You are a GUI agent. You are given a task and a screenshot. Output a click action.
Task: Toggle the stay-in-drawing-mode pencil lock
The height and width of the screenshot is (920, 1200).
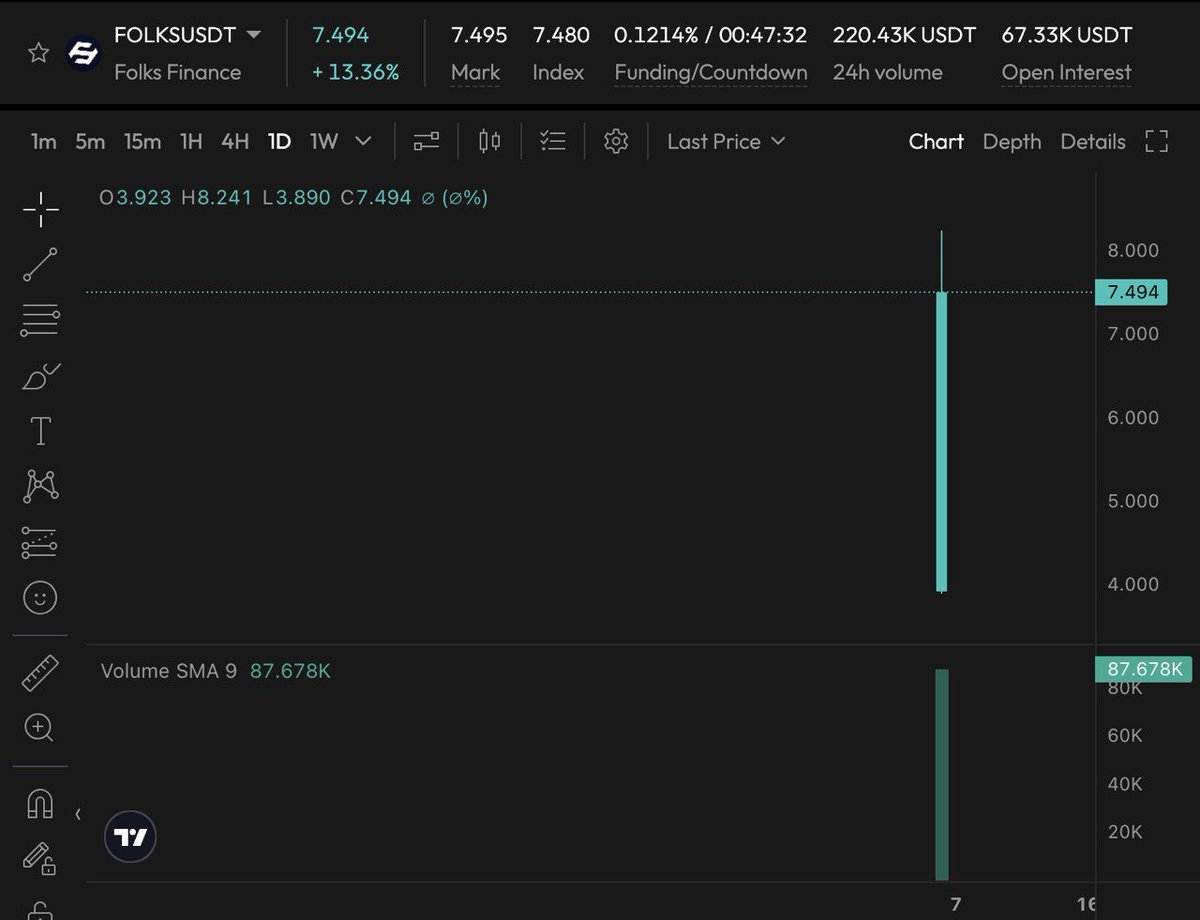(40, 858)
